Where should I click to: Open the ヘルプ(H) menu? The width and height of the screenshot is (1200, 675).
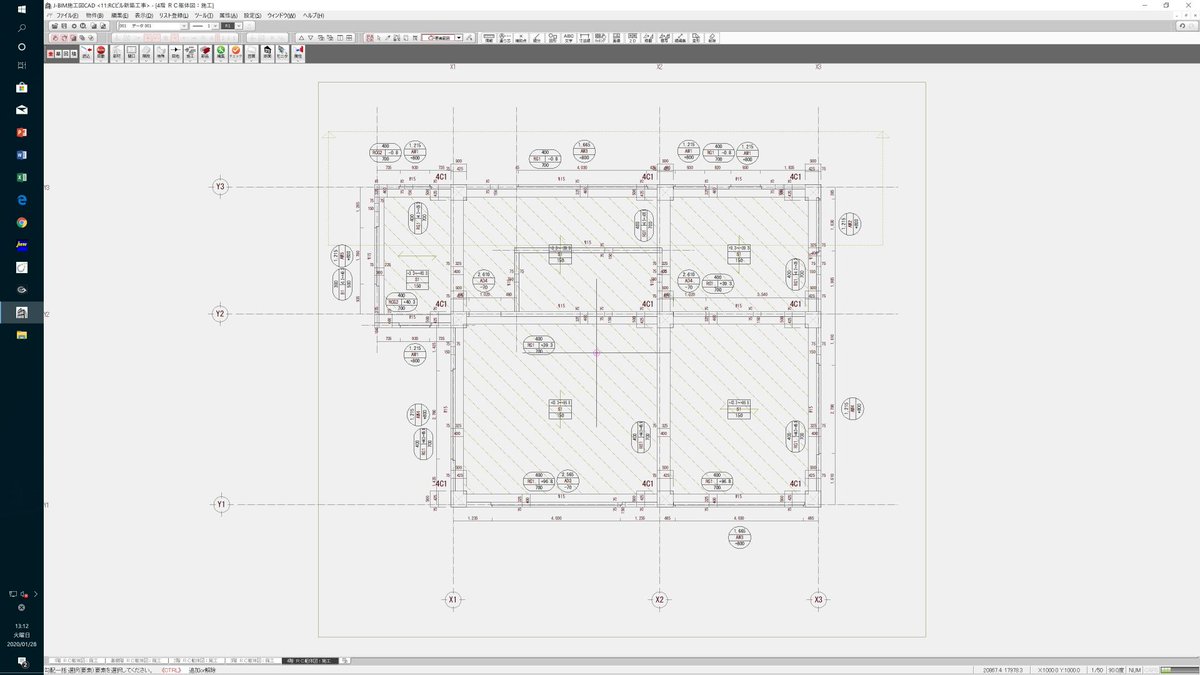click(x=312, y=16)
